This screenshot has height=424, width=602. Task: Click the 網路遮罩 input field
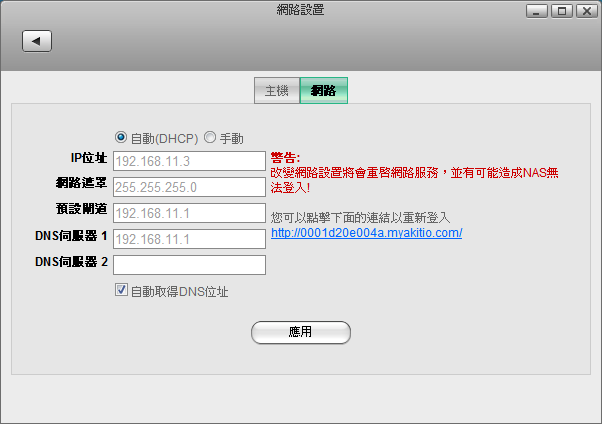(x=189, y=187)
